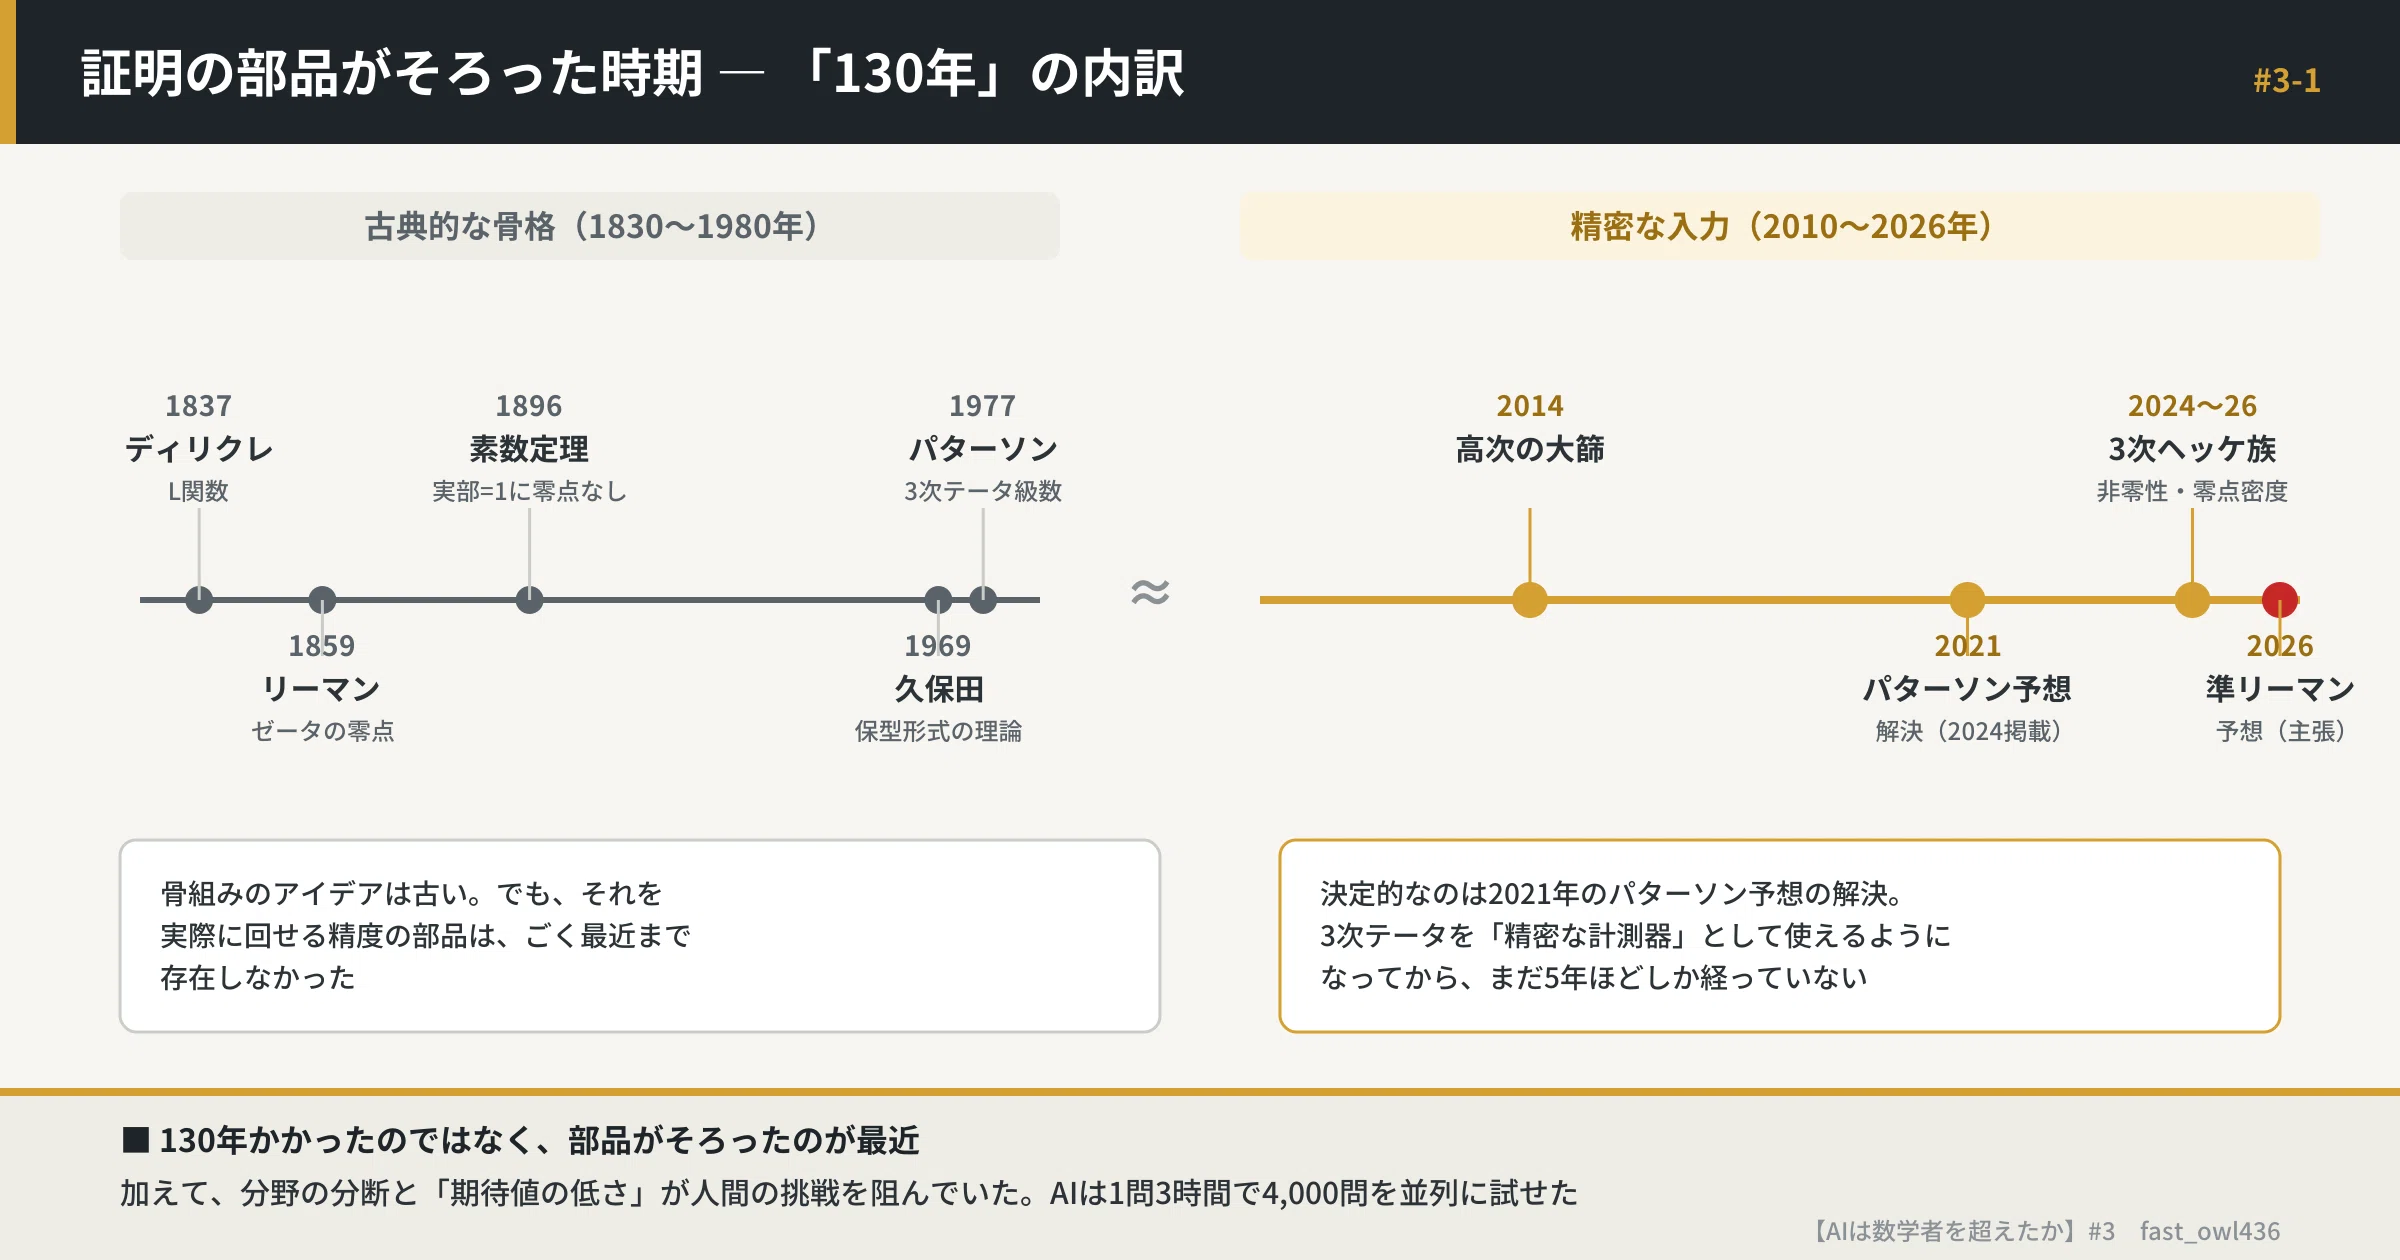The image size is (2400, 1260).
Task: Click the summary heading 130年かかったのではなく
Action: 540,1140
